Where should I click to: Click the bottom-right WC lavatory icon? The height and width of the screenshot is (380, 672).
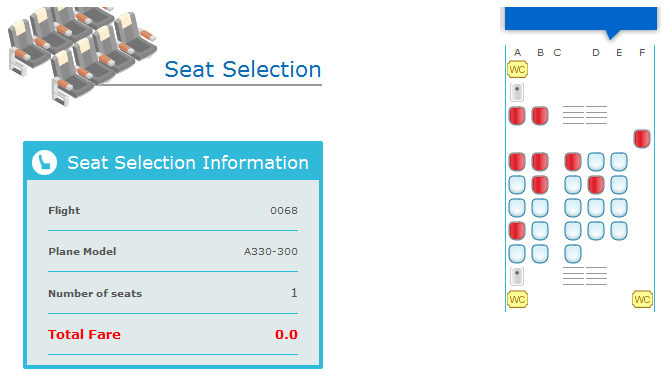(x=642, y=299)
